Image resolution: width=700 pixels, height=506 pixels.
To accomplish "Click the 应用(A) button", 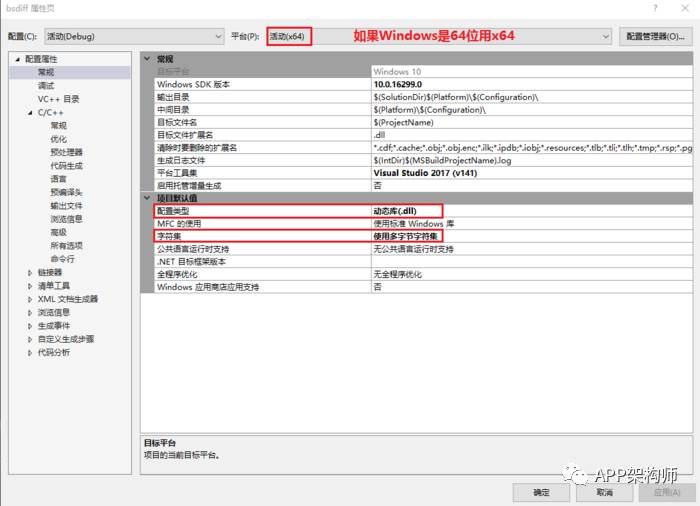I will 667,492.
